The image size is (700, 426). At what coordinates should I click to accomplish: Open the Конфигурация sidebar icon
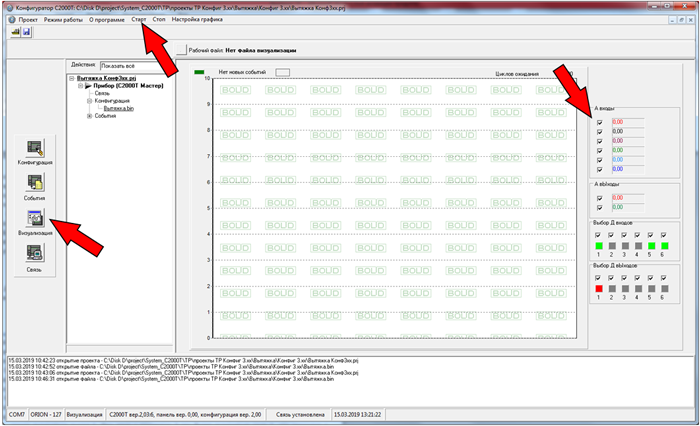tap(35, 149)
